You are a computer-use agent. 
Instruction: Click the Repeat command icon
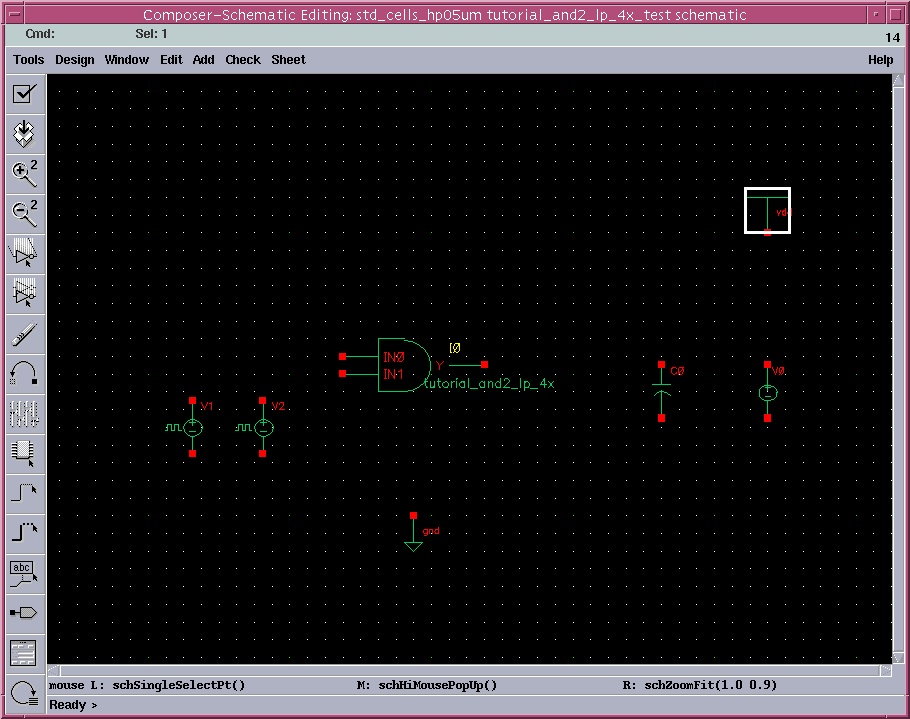coord(24,693)
